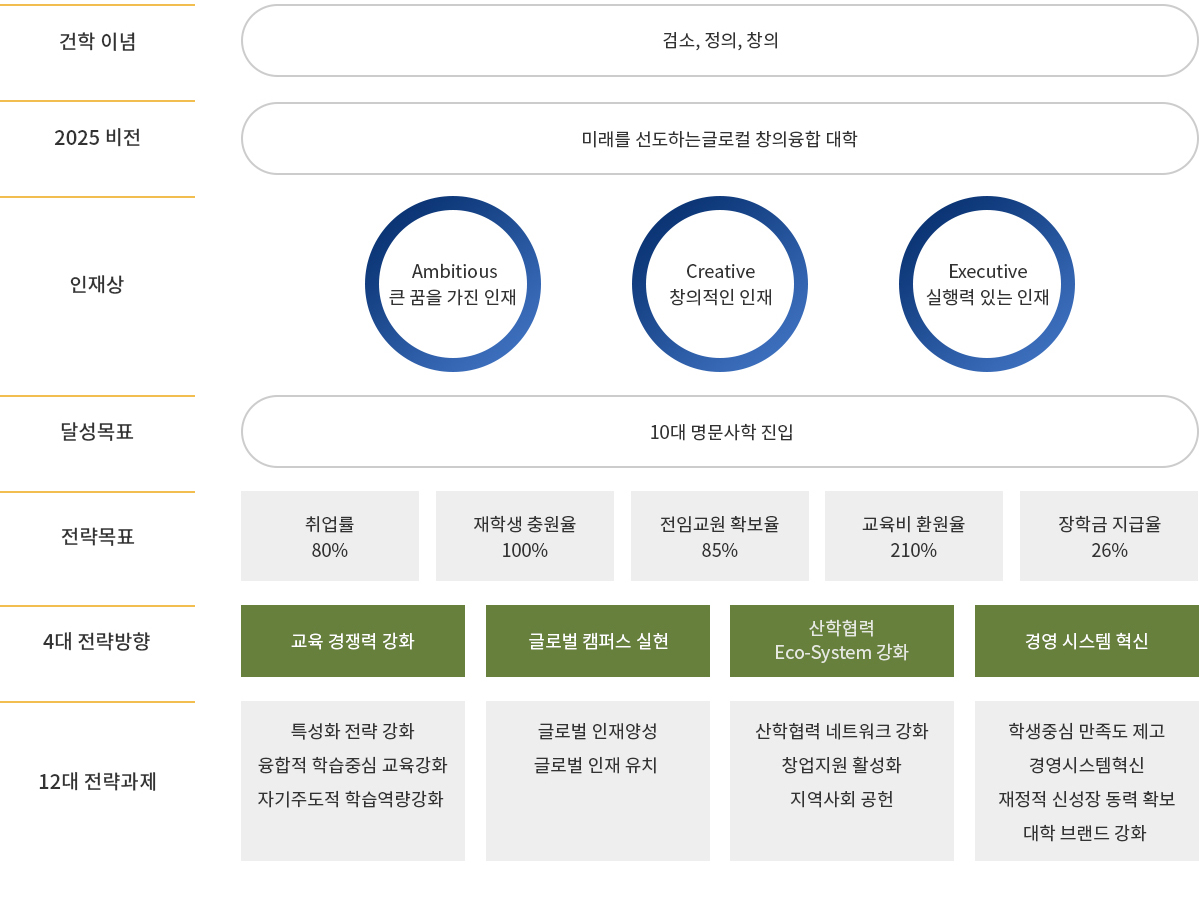Viewport: 1199px width, 906px height.
Task: Click the 창업지원 활성화 text
Action: click(x=842, y=765)
